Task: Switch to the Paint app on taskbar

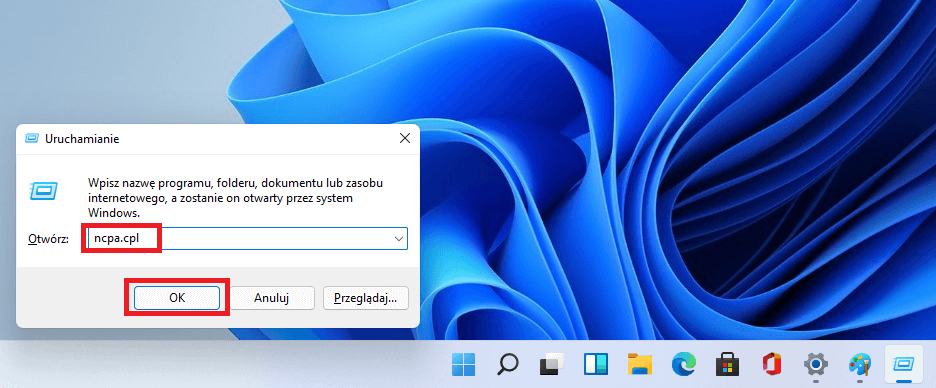Action: [860, 364]
